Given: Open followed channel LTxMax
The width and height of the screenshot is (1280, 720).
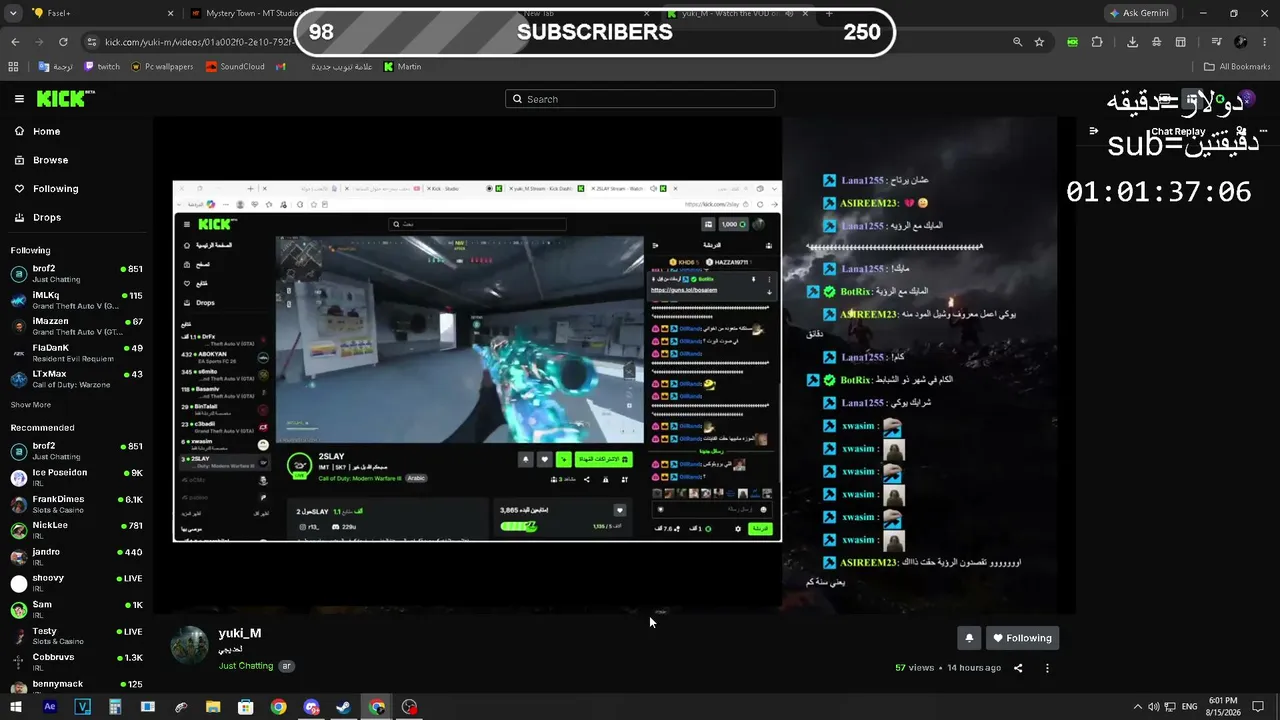Looking at the screenshot, I should 77,379.
